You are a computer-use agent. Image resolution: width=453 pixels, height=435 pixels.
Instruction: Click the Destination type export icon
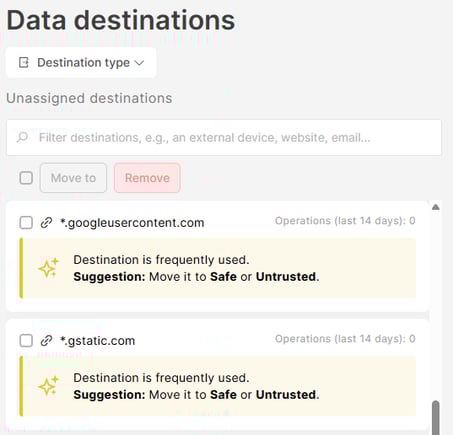24,62
